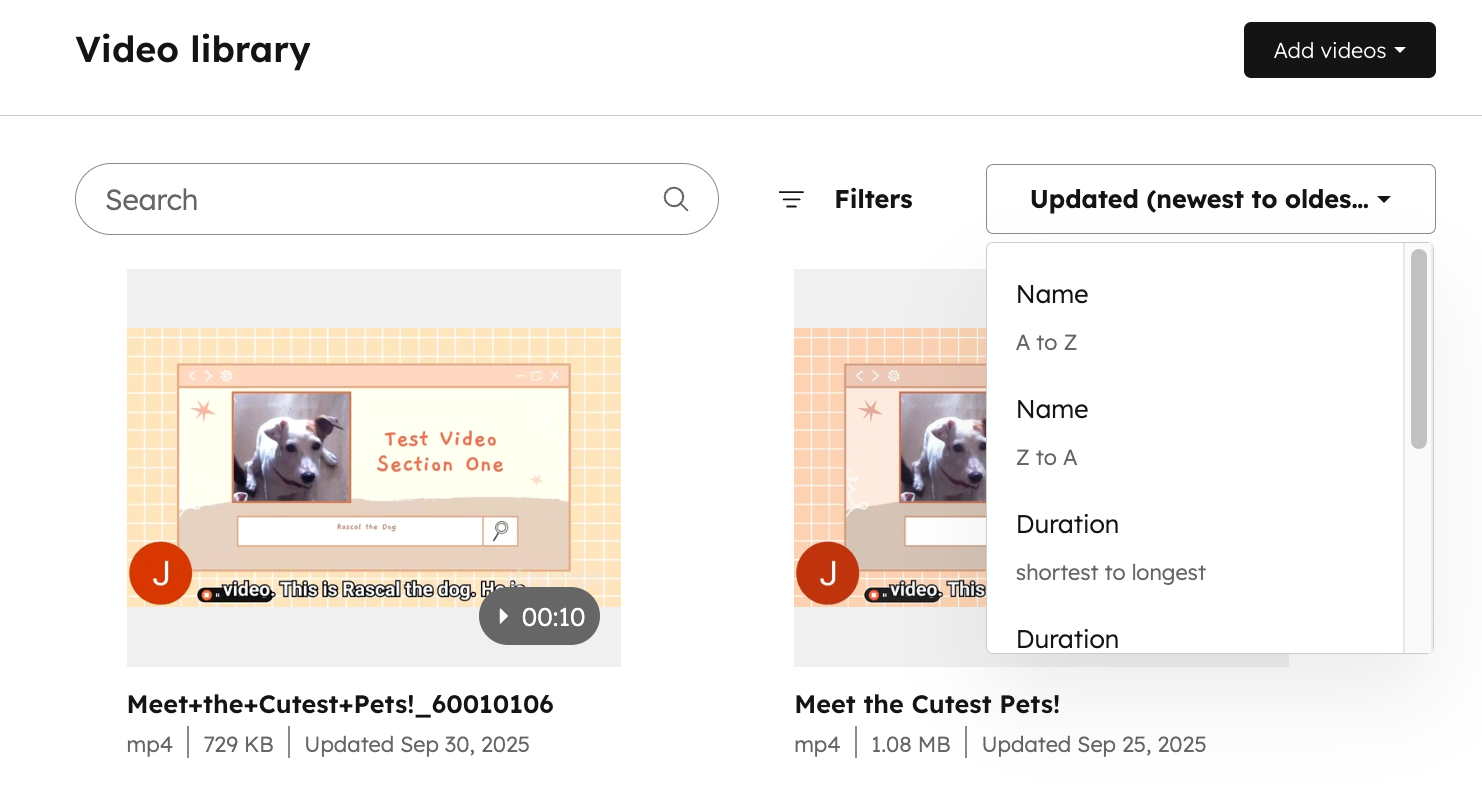Viewport: 1482px width, 810px height.
Task: Click the caret on the sort dropdown
Action: click(x=1384, y=200)
